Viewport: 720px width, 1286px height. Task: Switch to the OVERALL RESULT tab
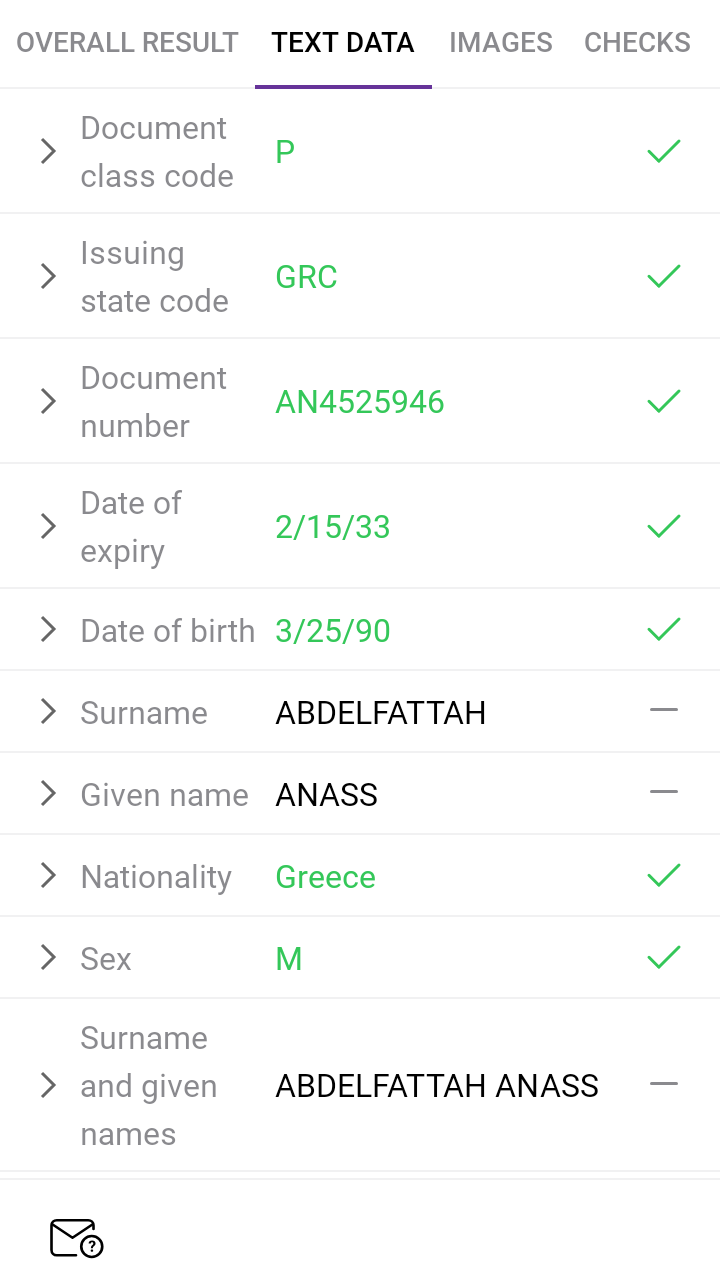(x=127, y=43)
